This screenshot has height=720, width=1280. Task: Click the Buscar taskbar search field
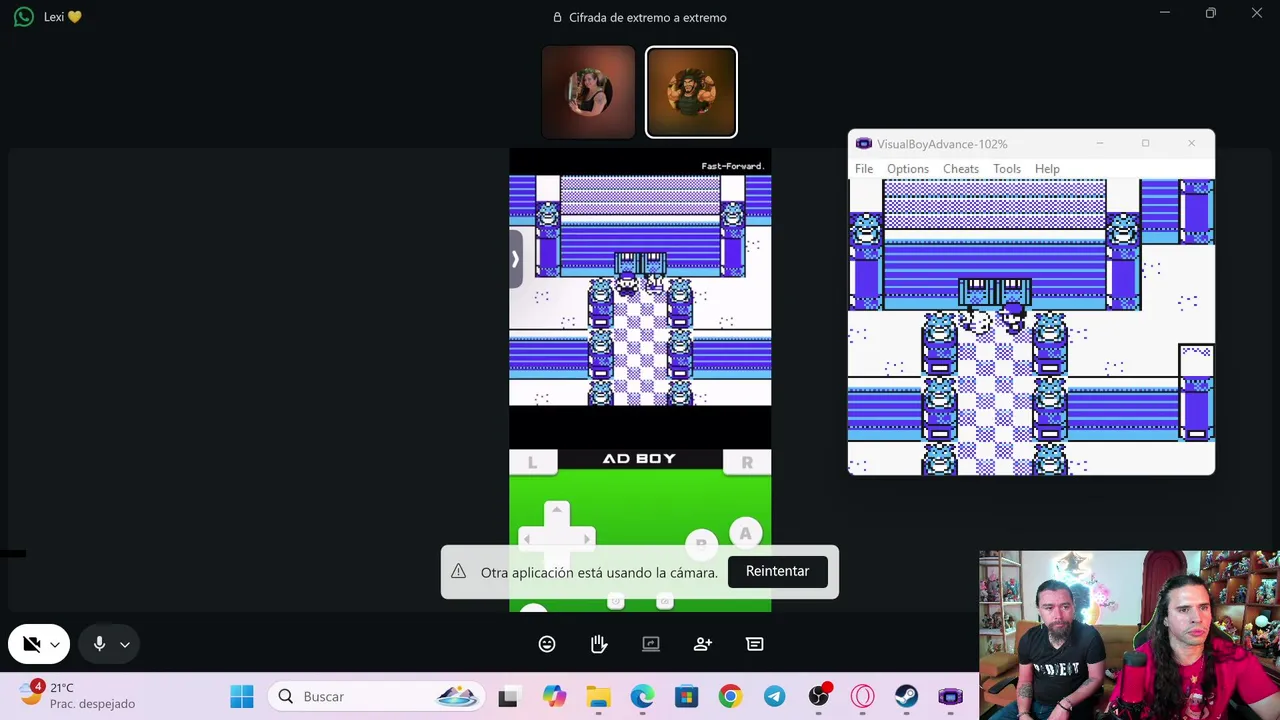[x=376, y=696]
